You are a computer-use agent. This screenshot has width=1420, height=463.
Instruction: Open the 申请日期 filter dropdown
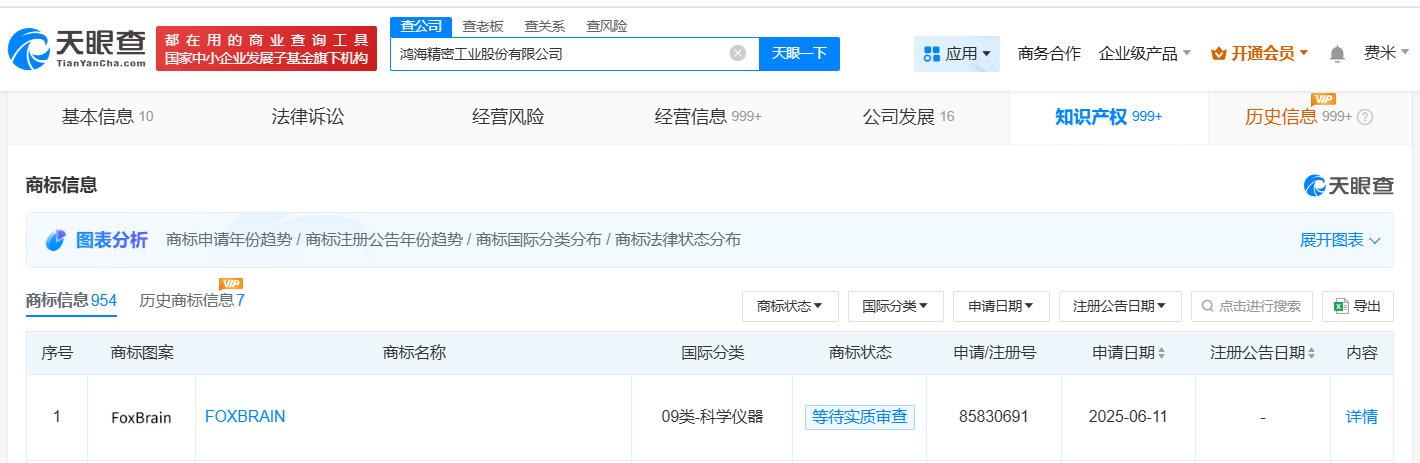point(1001,306)
